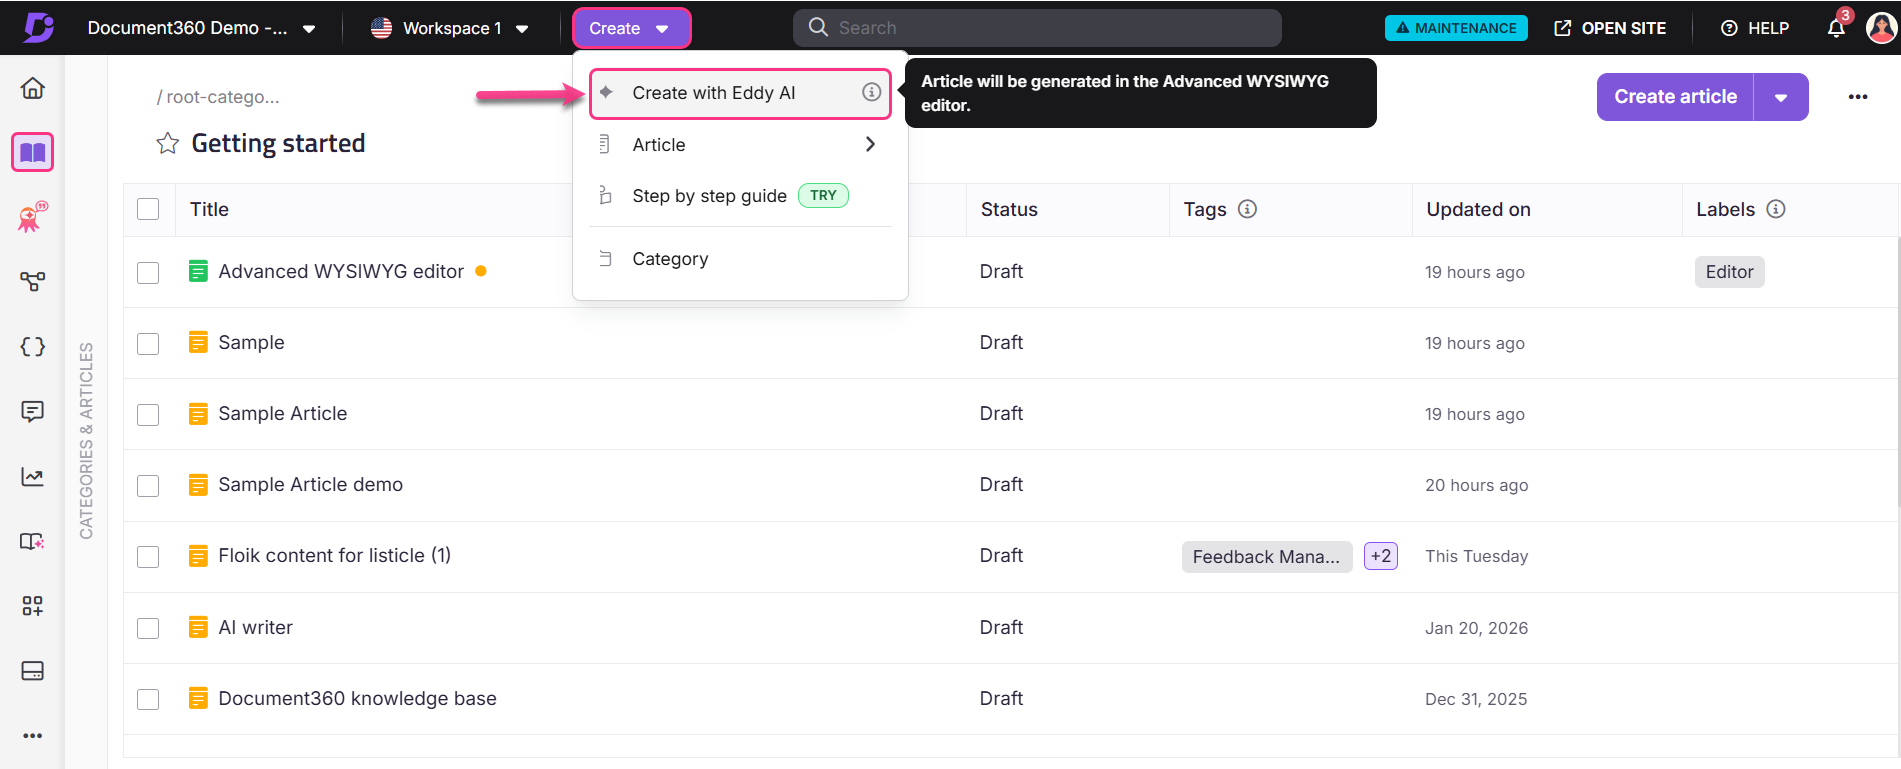
Task: Open the Documentation book icon in sidebar
Action: click(x=33, y=153)
